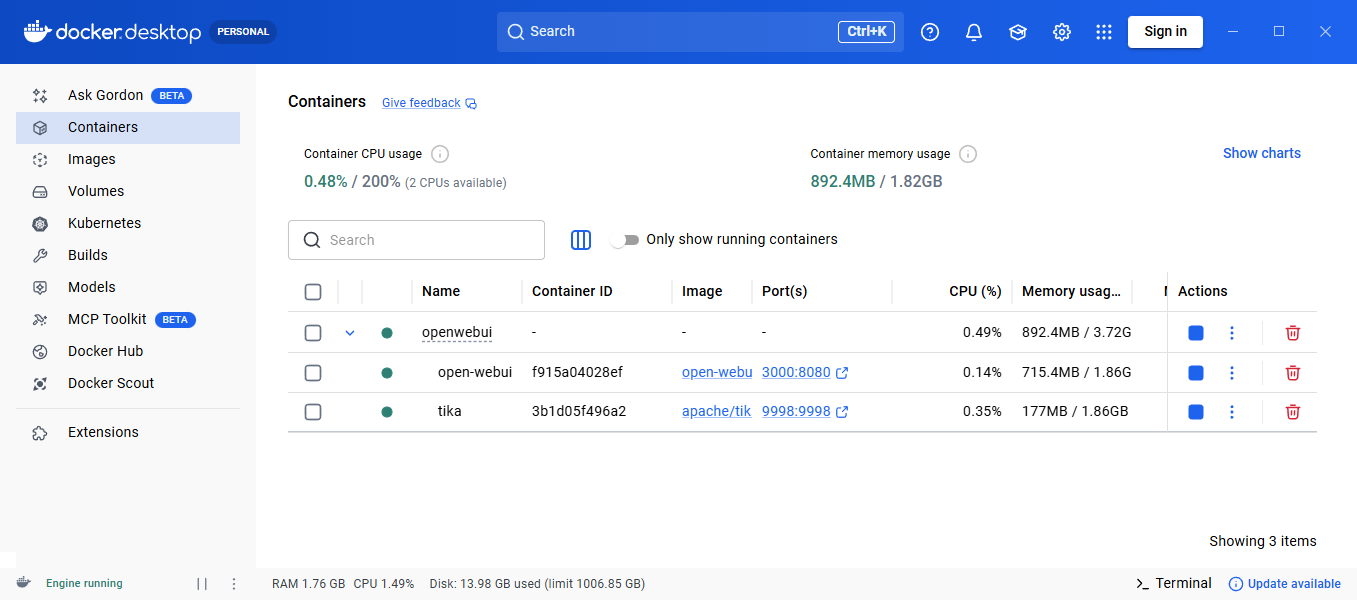
Task: Open the notifications bell icon
Action: coord(974,32)
